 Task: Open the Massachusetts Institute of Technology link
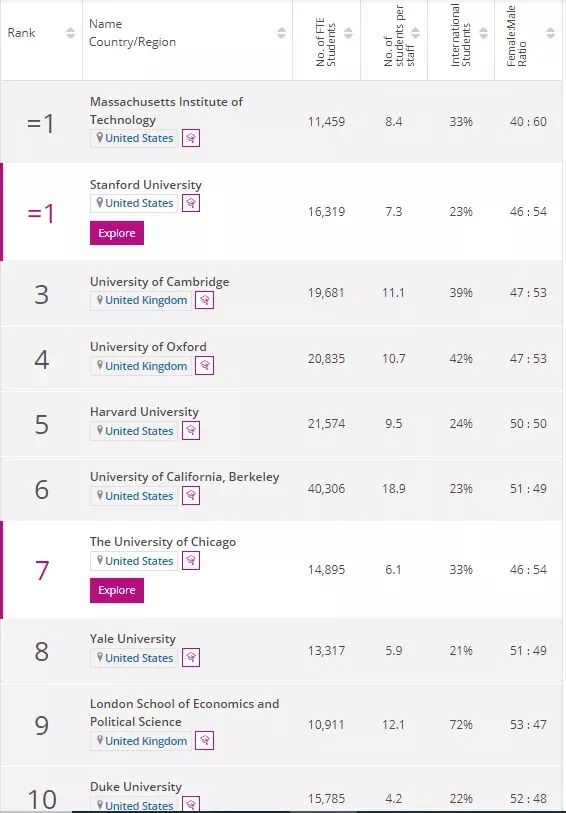166,111
